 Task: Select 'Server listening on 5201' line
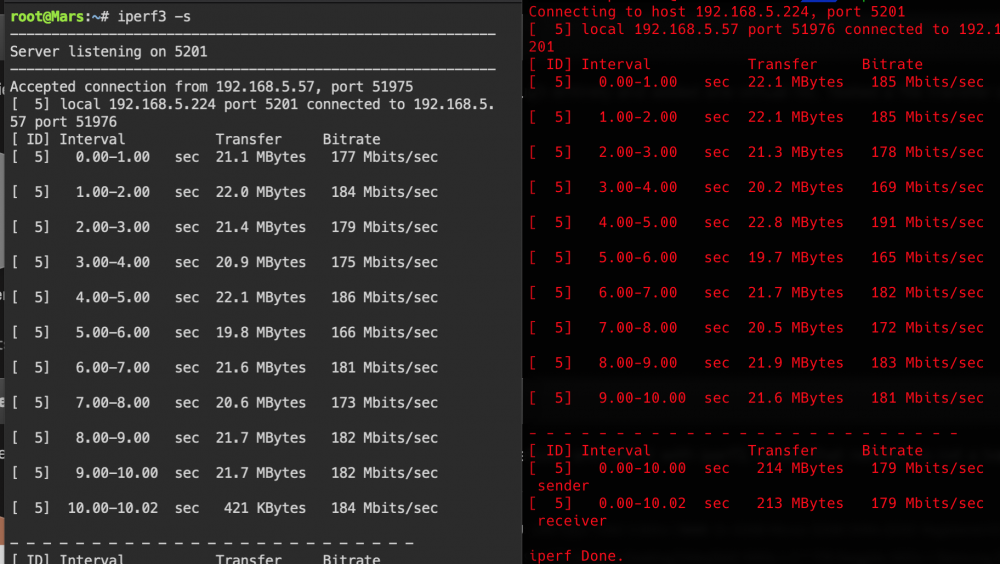108,52
